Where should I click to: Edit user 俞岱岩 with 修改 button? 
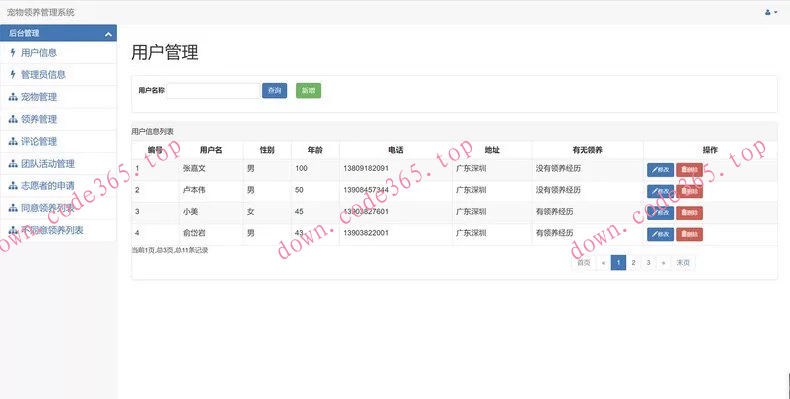click(x=660, y=234)
